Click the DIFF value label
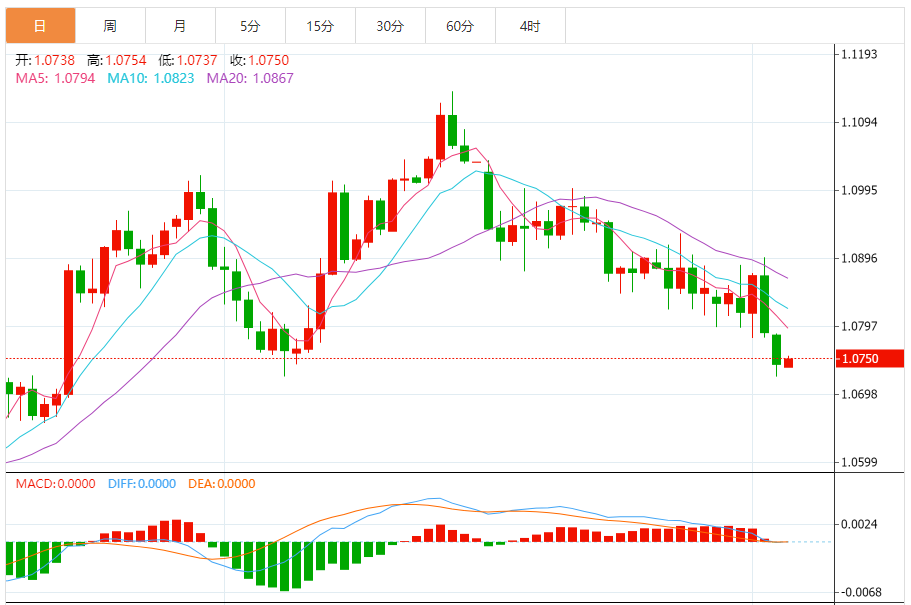This screenshot has width=911, height=605. (142, 484)
